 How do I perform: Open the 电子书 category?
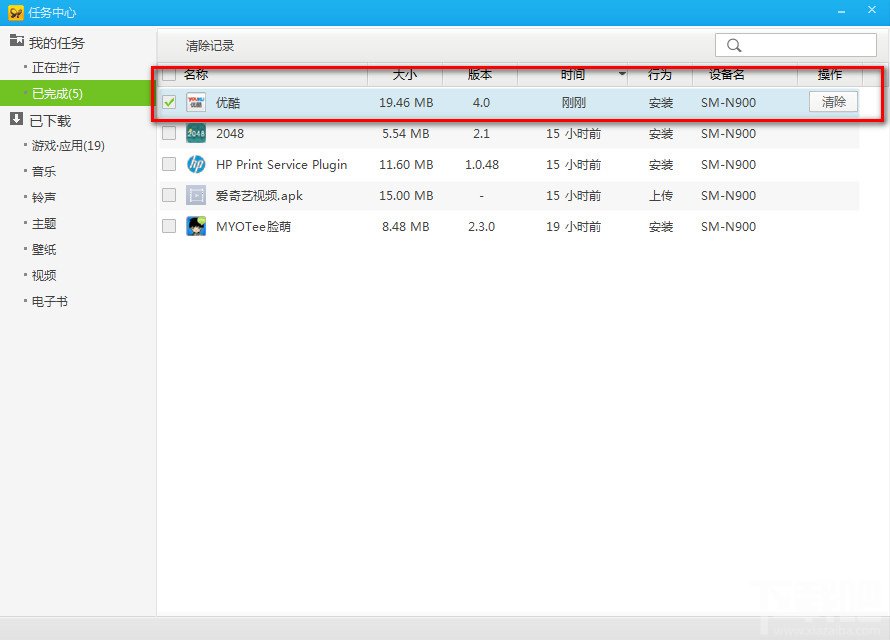tap(50, 302)
